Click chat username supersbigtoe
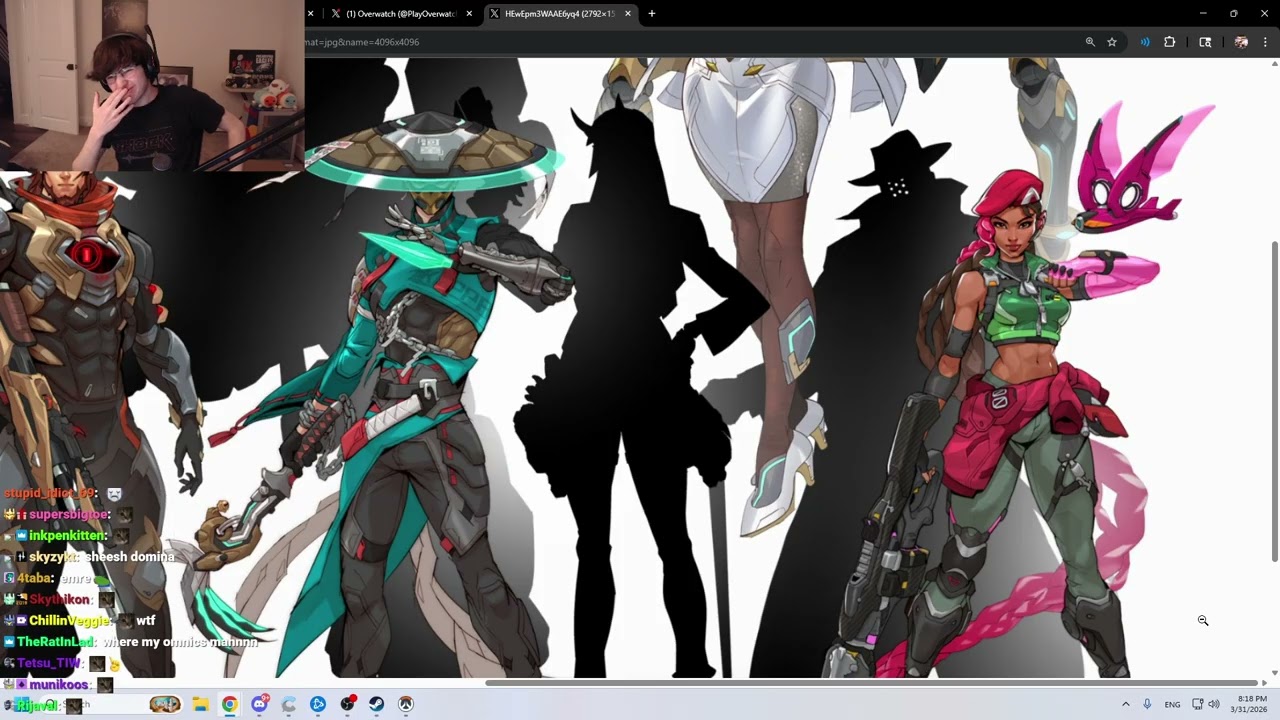The height and width of the screenshot is (720, 1280). click(x=68, y=514)
